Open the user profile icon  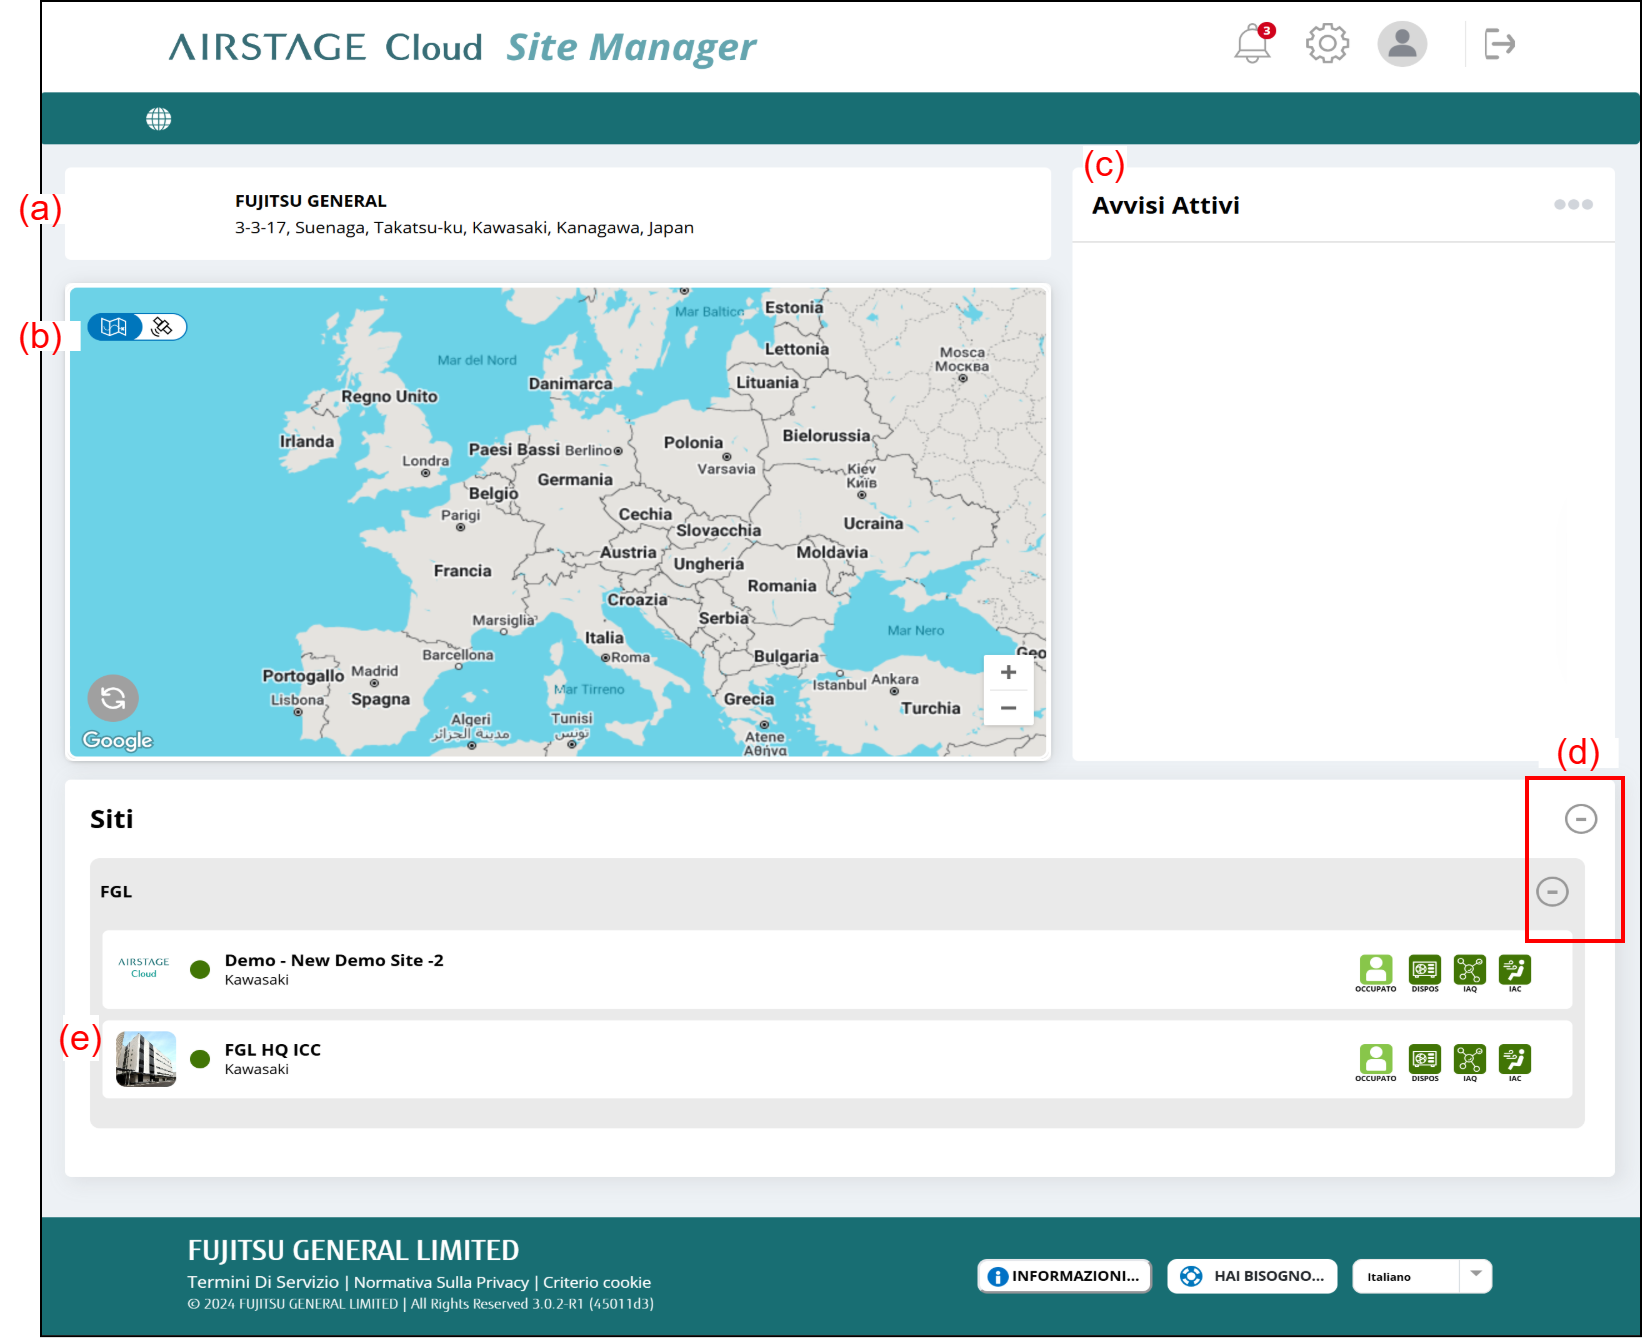(x=1402, y=44)
